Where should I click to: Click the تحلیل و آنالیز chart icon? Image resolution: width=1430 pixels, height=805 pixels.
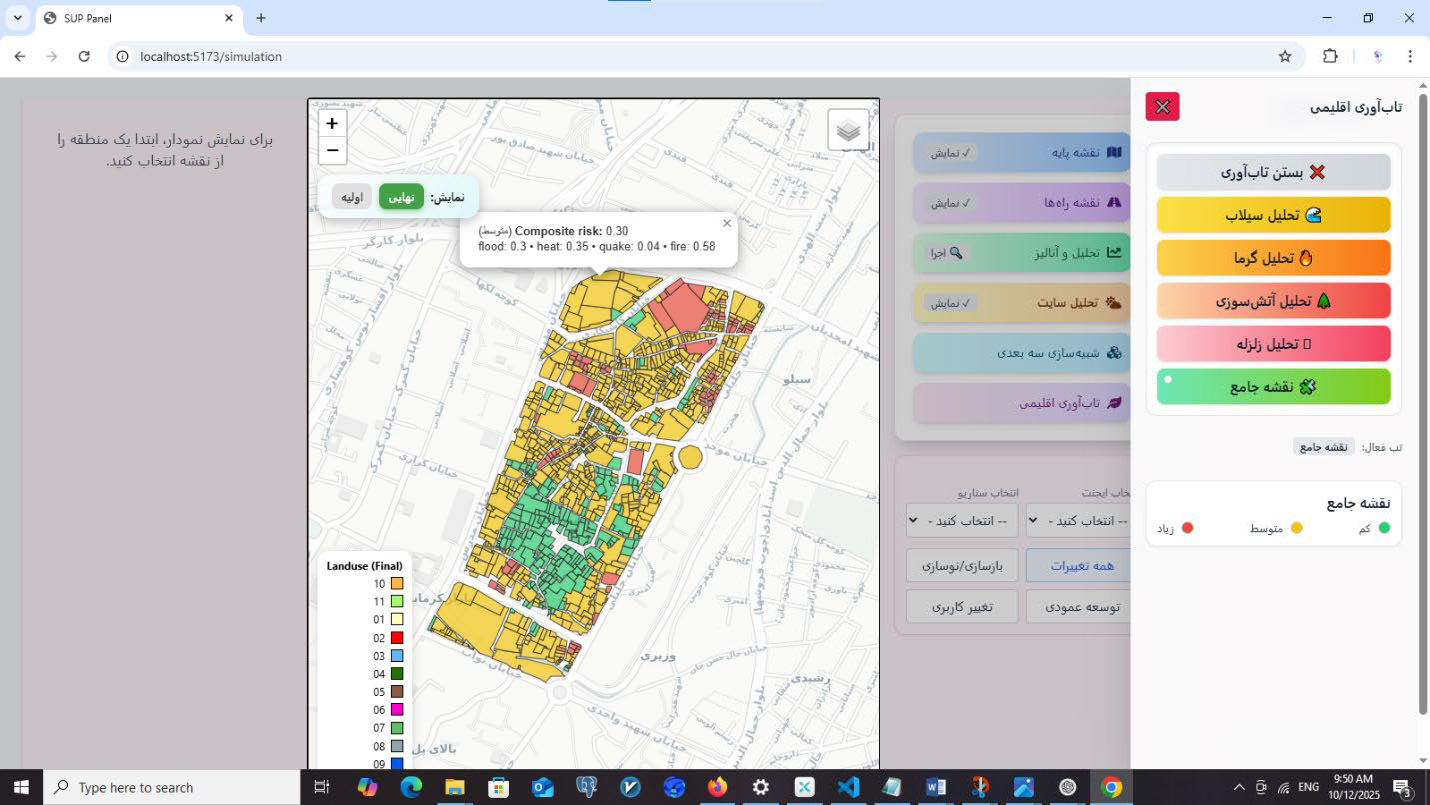1114,253
